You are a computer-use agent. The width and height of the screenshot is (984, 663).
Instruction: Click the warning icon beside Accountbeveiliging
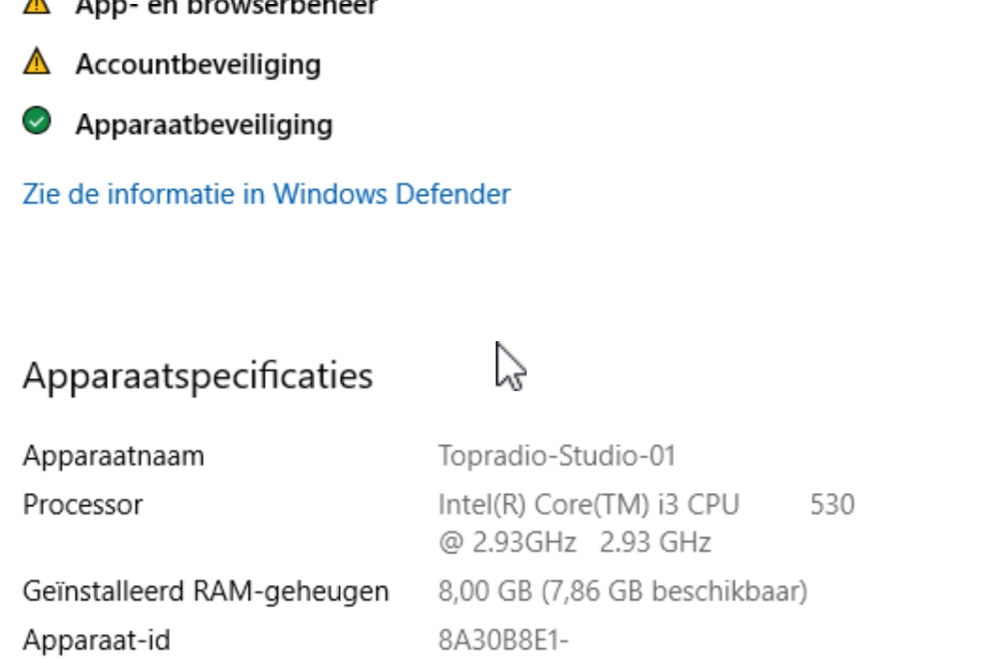click(36, 63)
